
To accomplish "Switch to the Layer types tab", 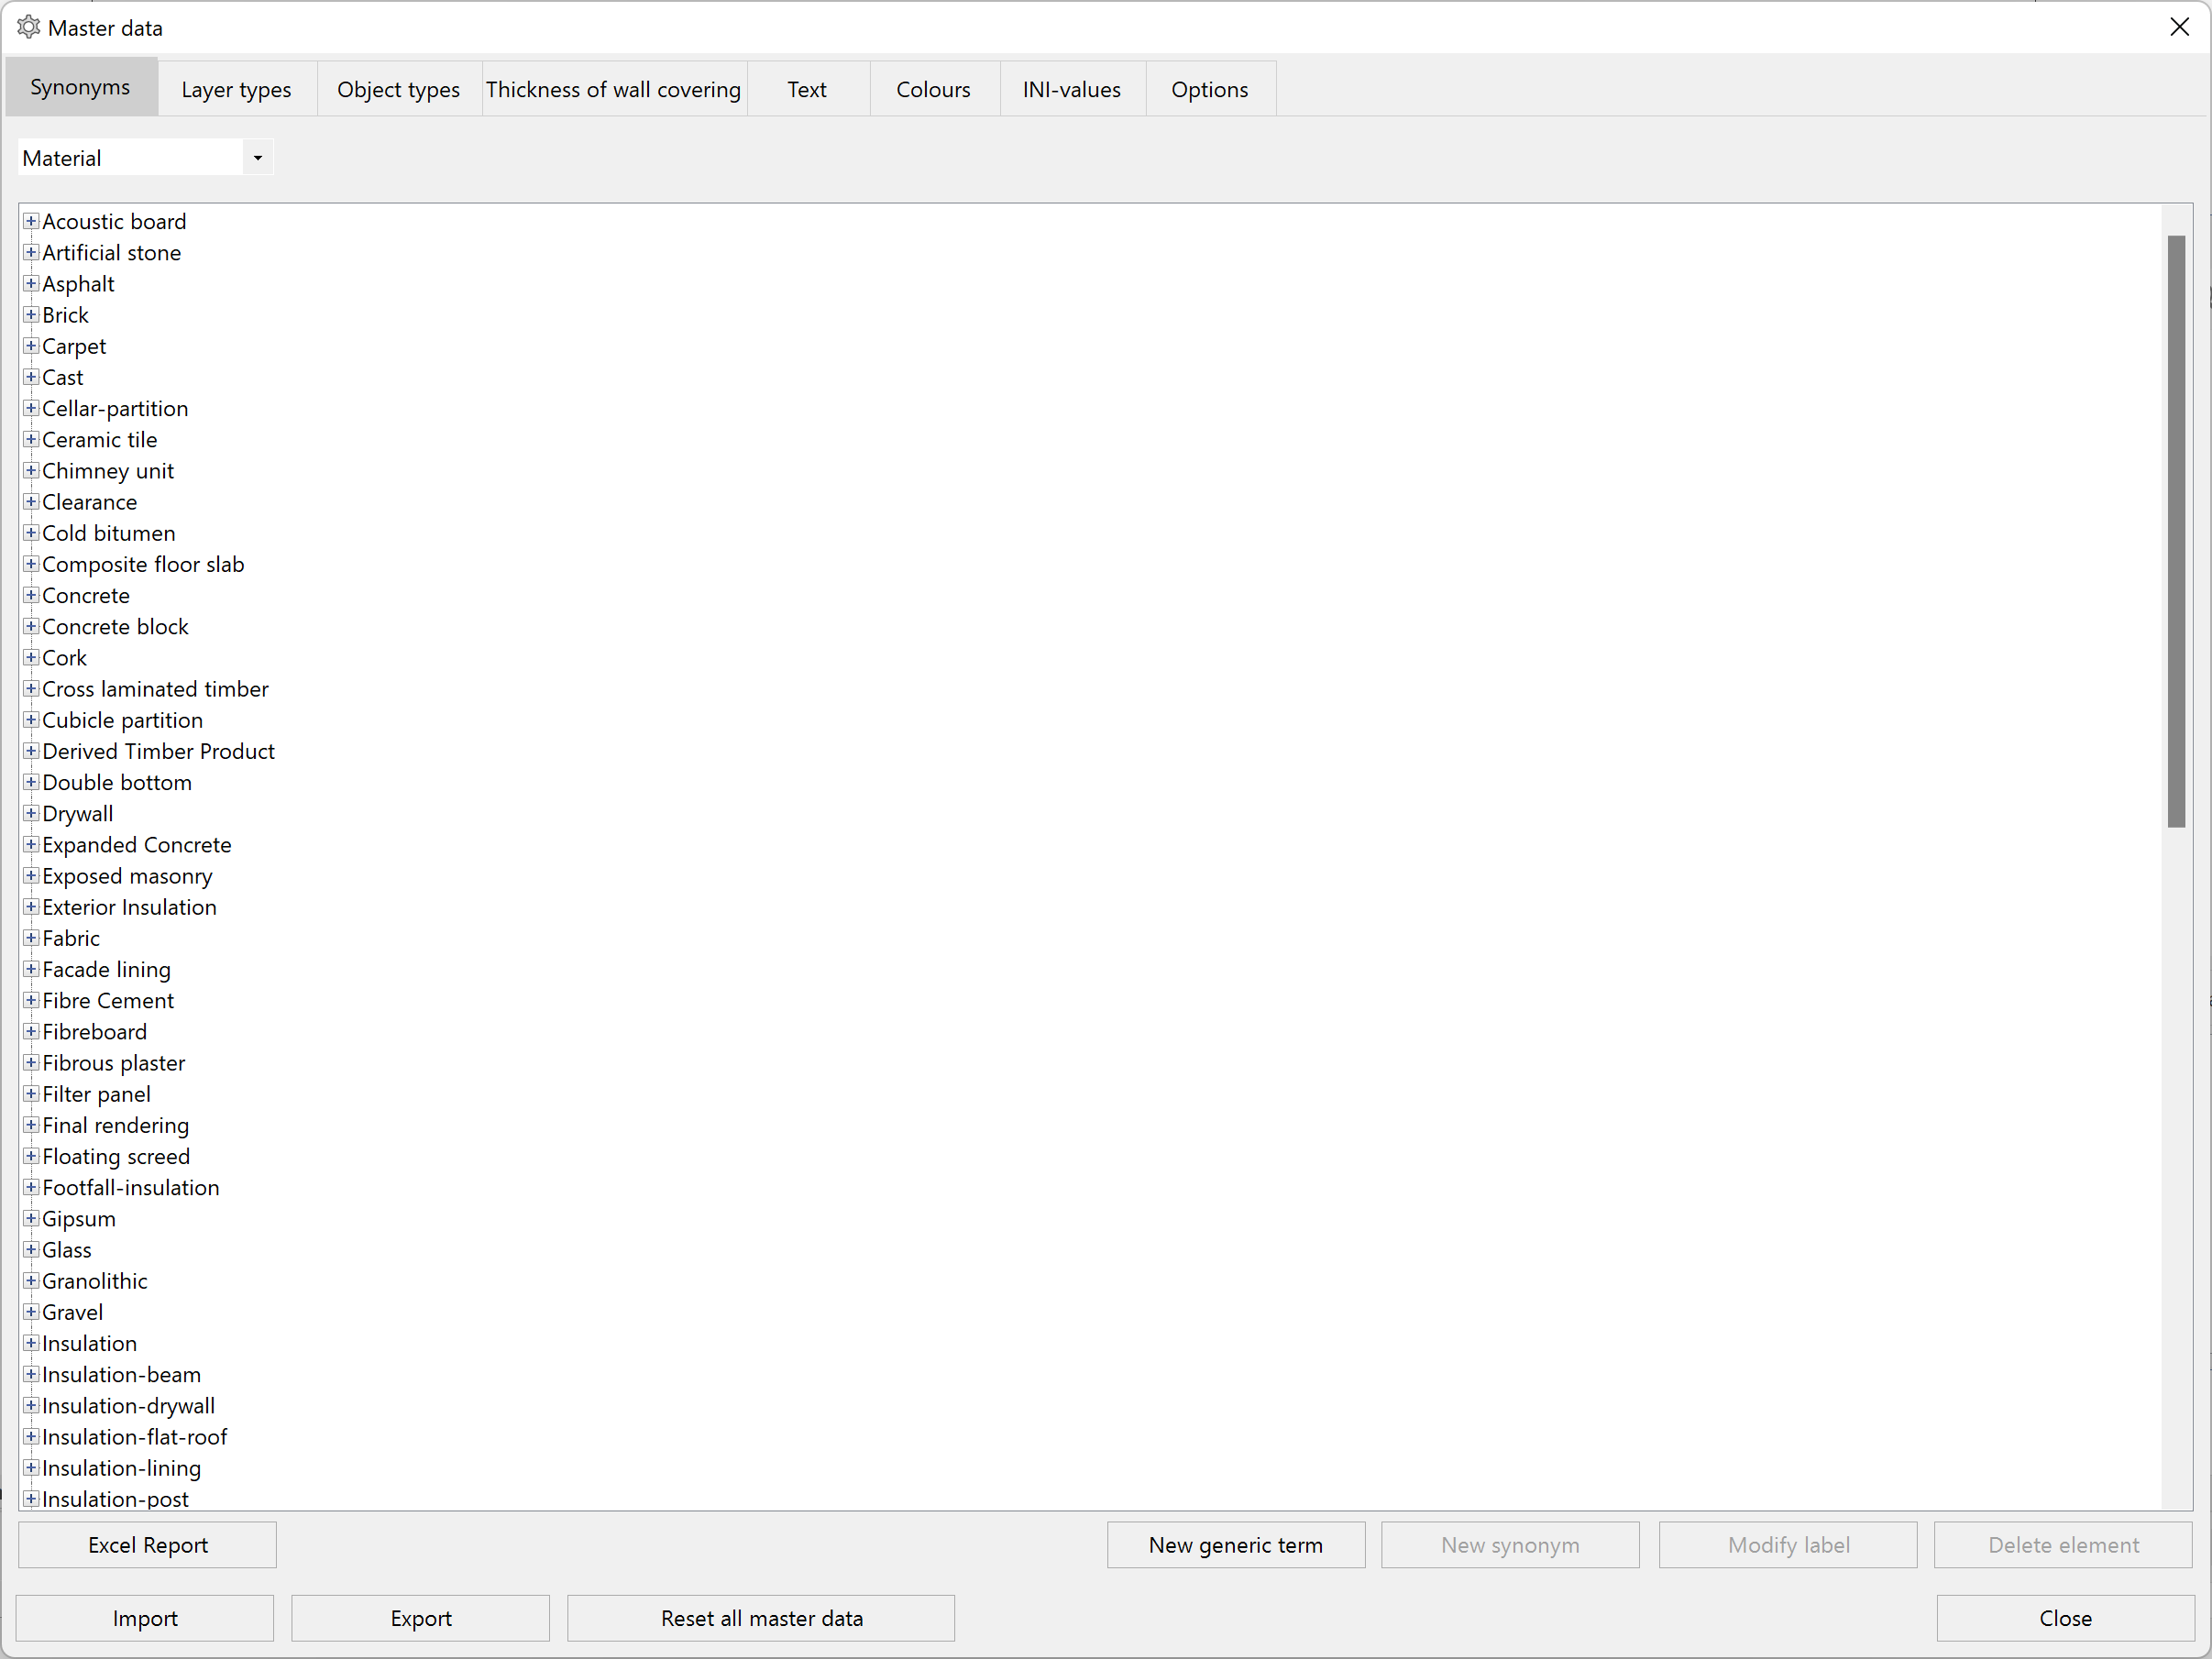I will coord(237,87).
